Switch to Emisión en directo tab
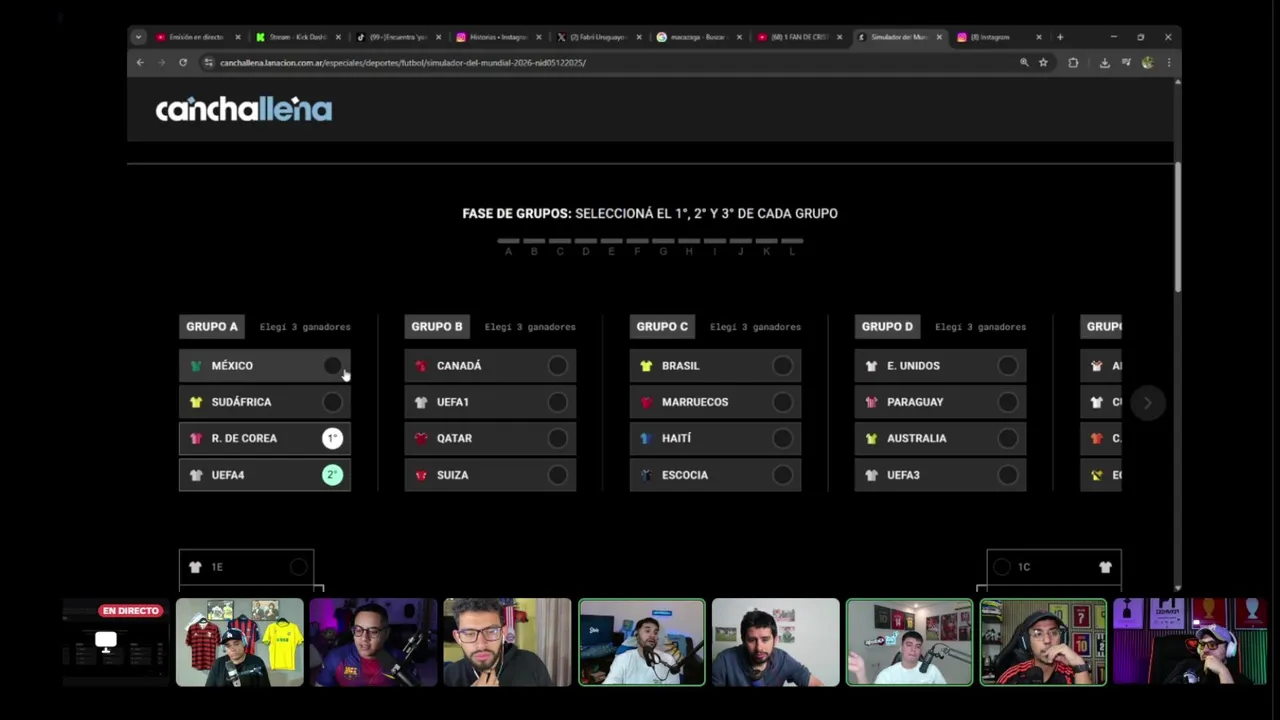 pyautogui.click(x=197, y=37)
